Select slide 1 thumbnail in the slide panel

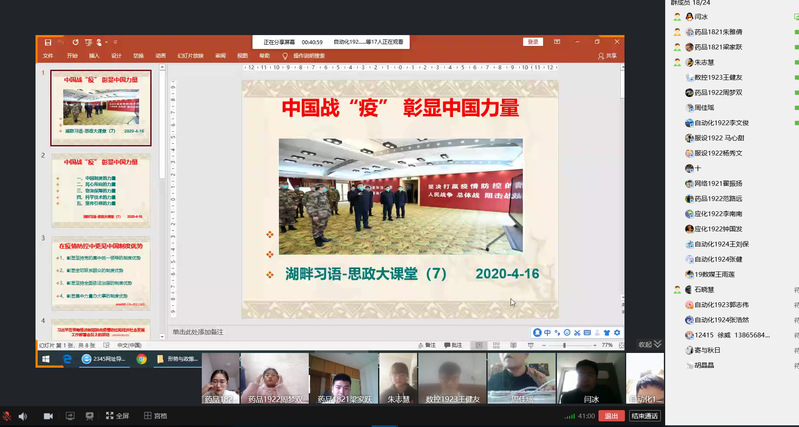click(101, 108)
